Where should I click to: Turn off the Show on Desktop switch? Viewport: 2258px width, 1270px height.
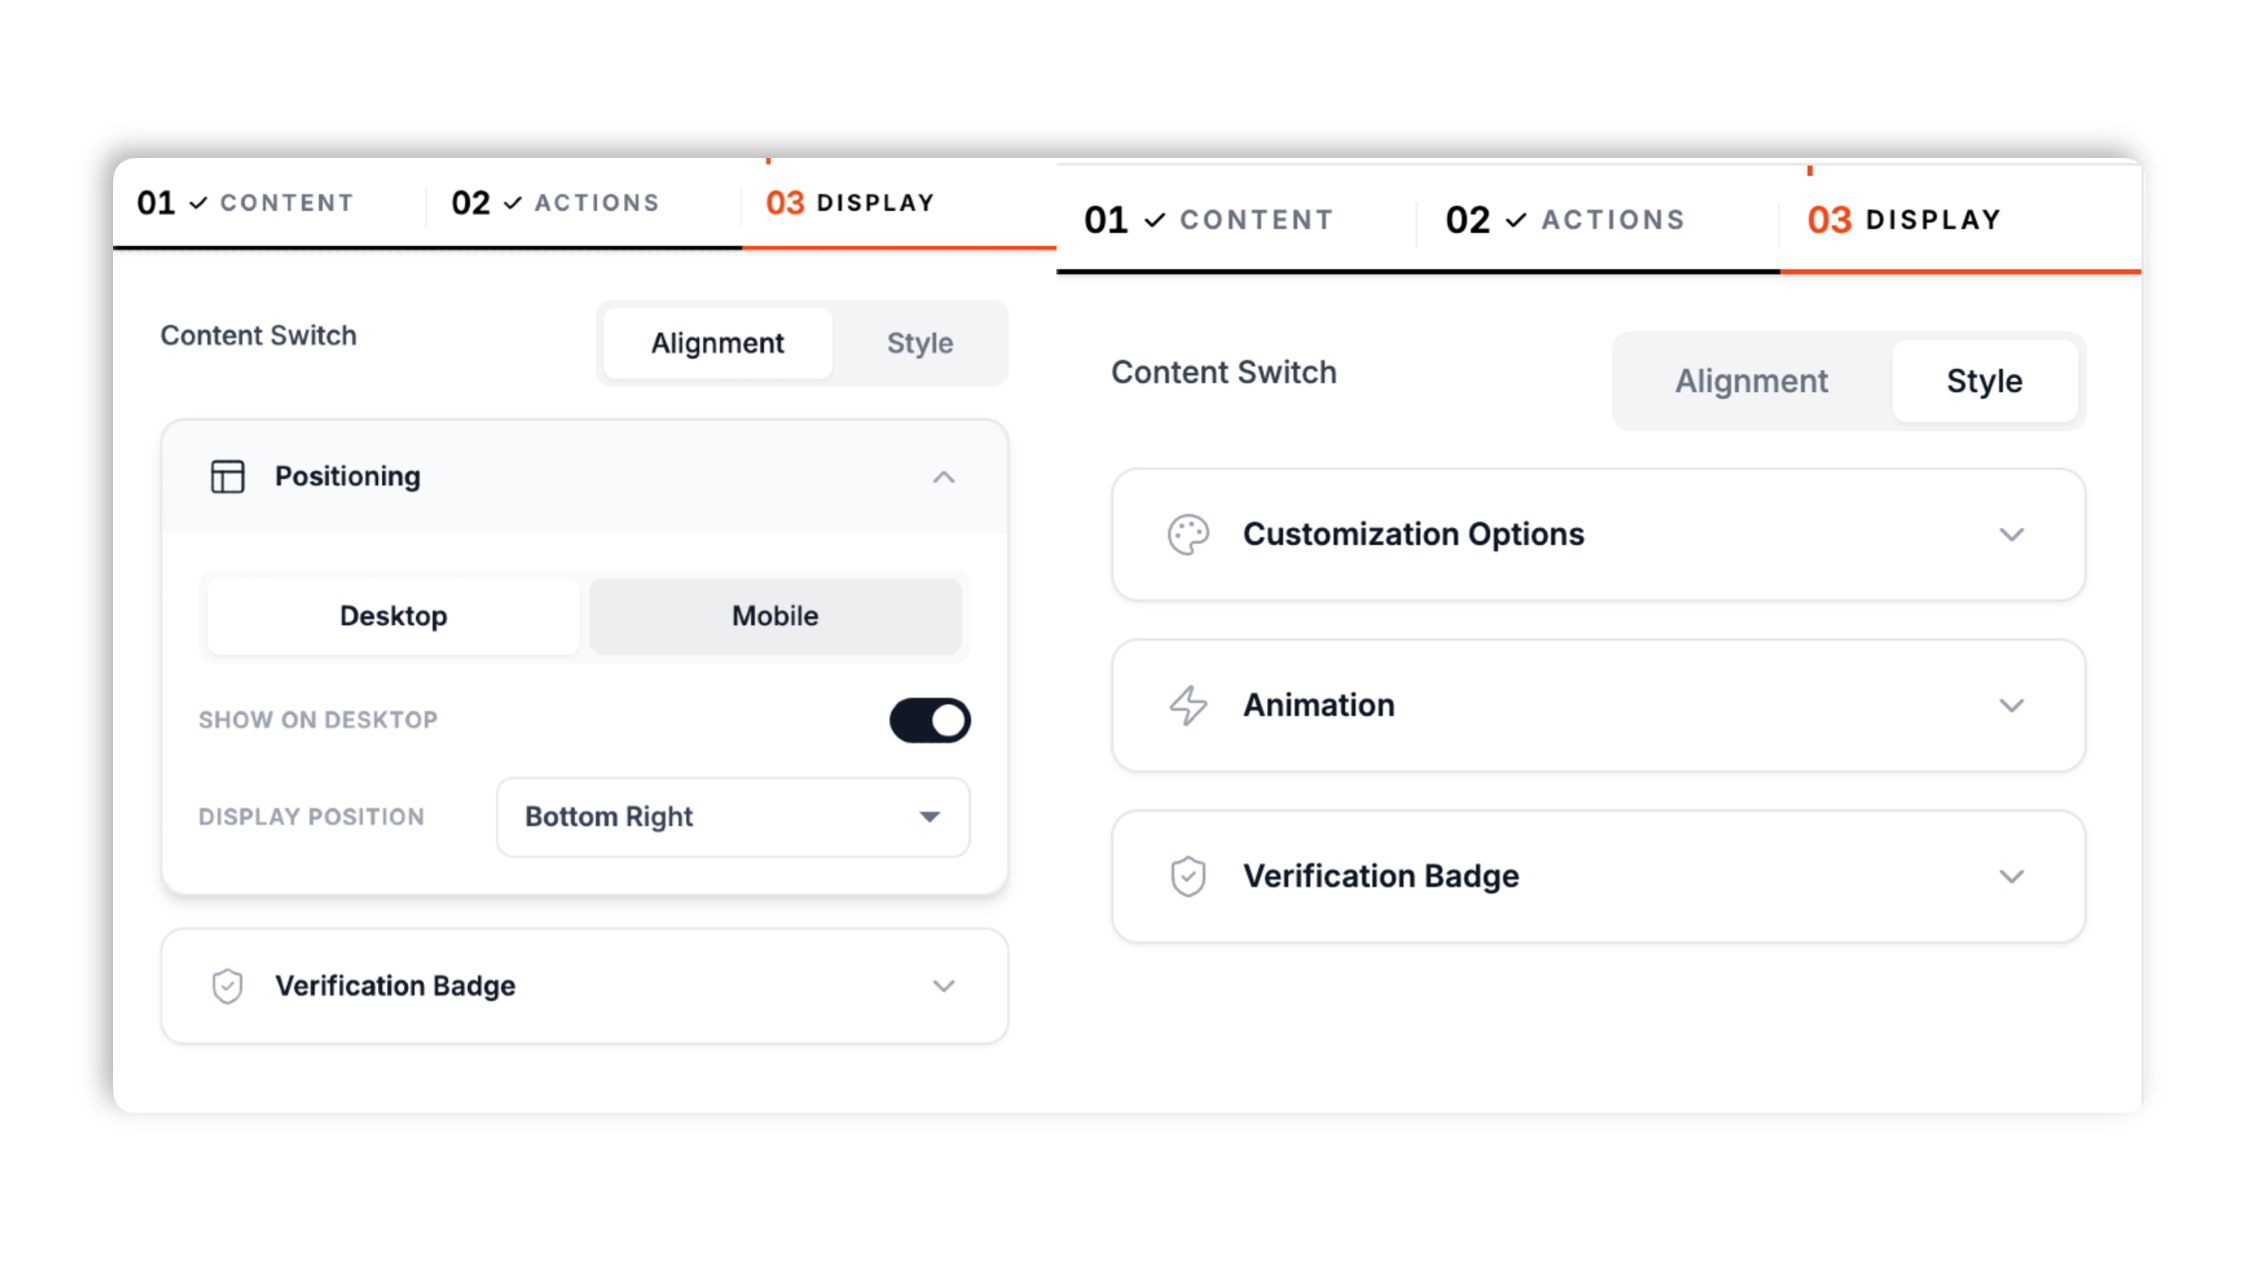click(x=930, y=720)
